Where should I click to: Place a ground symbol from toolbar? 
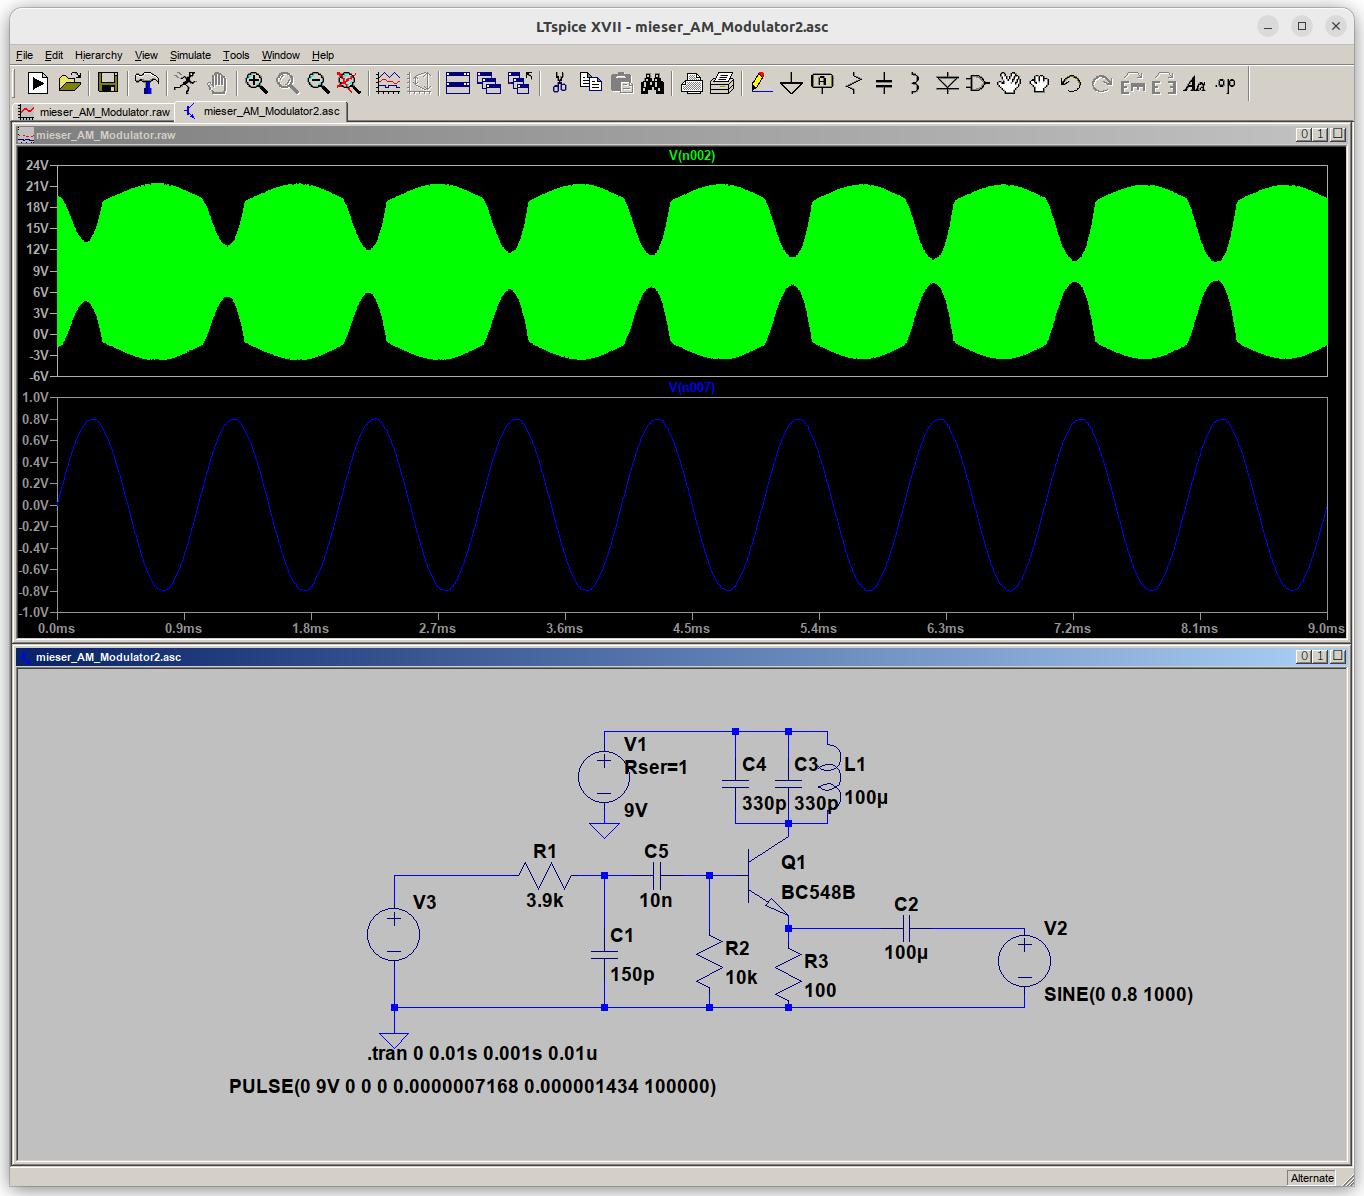pos(791,84)
